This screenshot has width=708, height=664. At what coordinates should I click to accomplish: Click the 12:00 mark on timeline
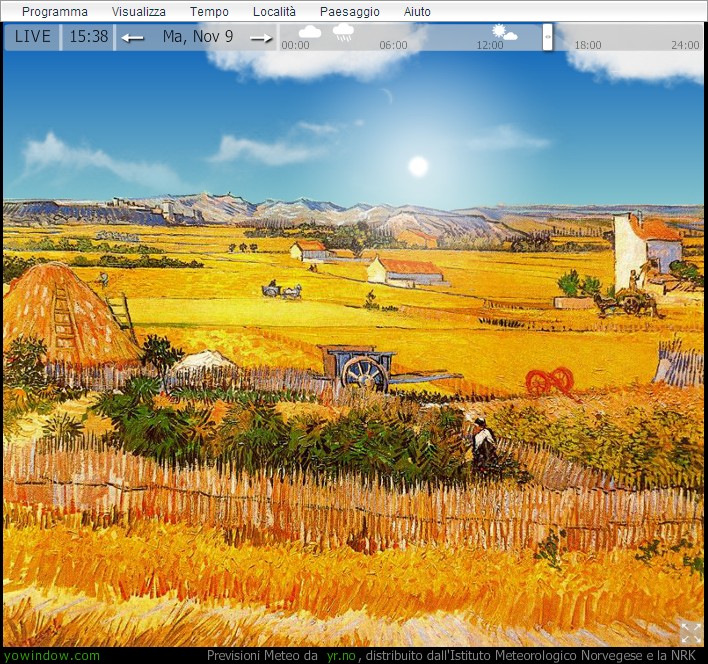(x=490, y=45)
